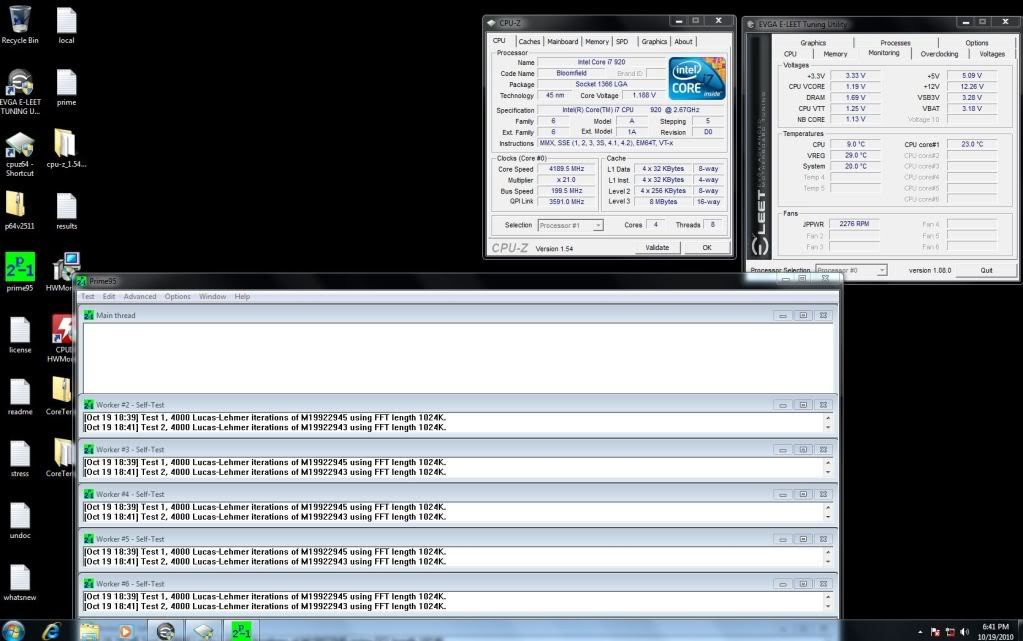1023x641 pixels.
Task: Click the JPPWR fan 2276 RPM field
Action: click(854, 224)
